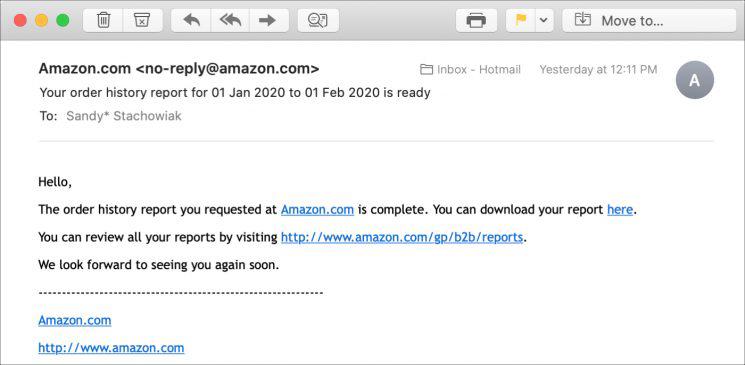
Task: Flag the message with the yellow flag
Action: tap(521, 20)
